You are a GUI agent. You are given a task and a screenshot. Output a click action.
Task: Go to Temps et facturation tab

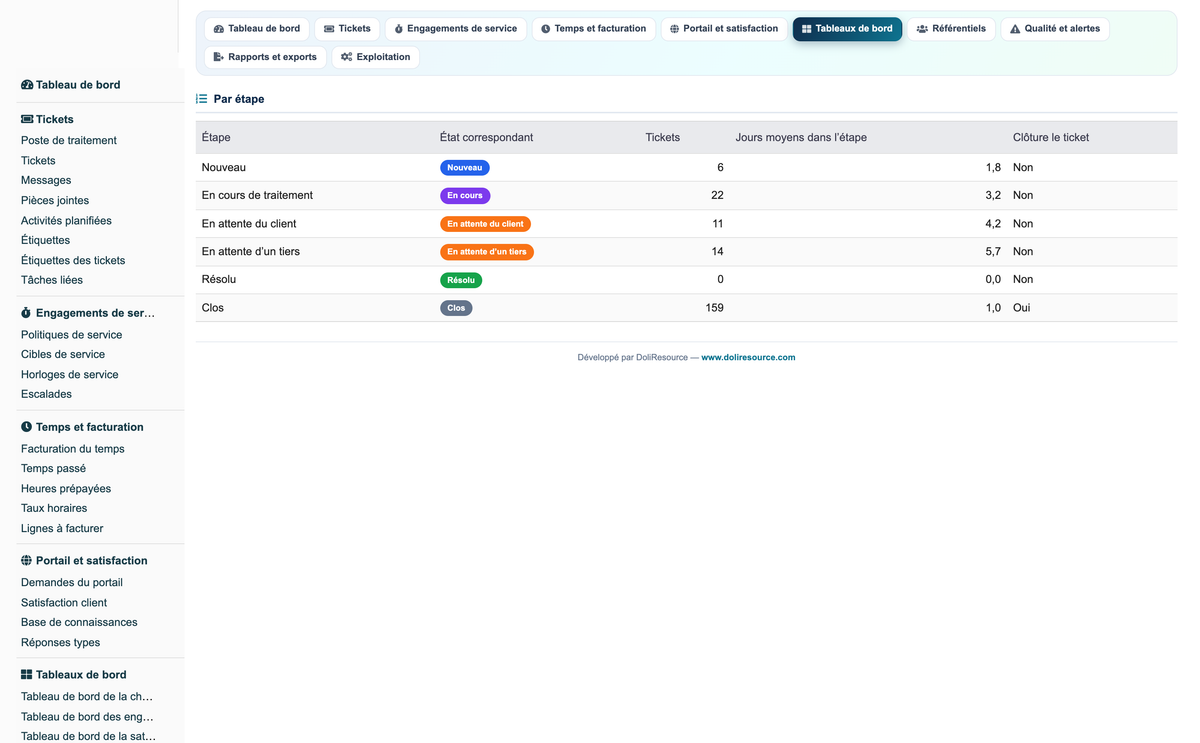(594, 29)
